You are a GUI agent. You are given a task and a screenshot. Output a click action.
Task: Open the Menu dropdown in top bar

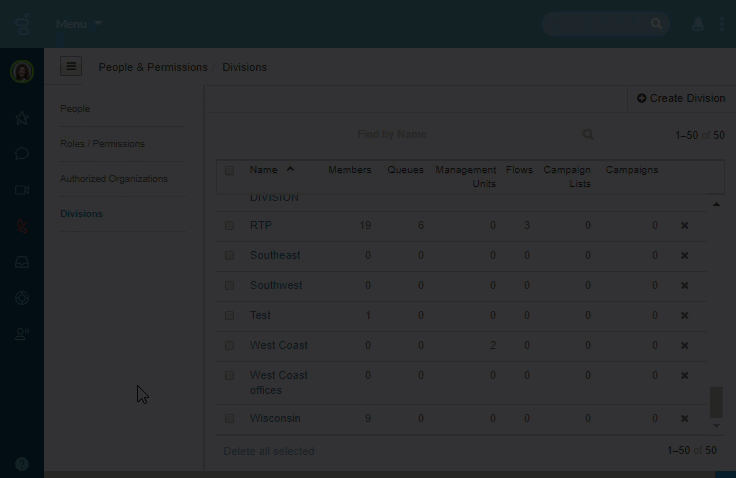pyautogui.click(x=78, y=24)
